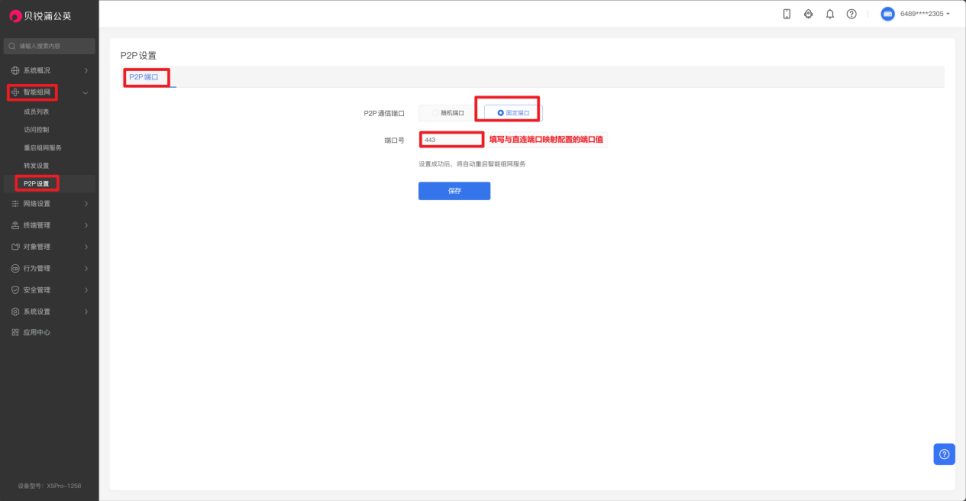Go to 转发设置 page
The width and height of the screenshot is (966, 501).
(37, 165)
